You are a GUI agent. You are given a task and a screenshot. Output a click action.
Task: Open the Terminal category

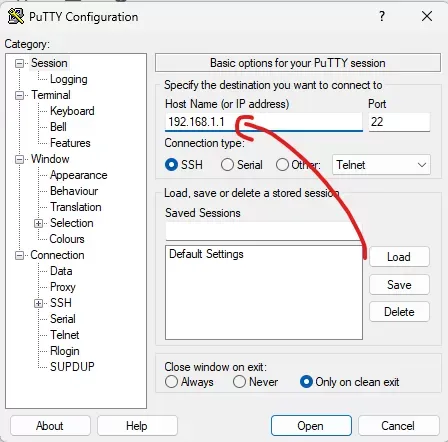point(51,95)
